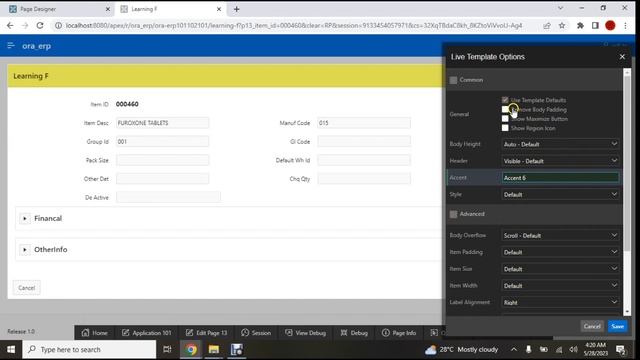Click the Pack Size input field

[162, 160]
